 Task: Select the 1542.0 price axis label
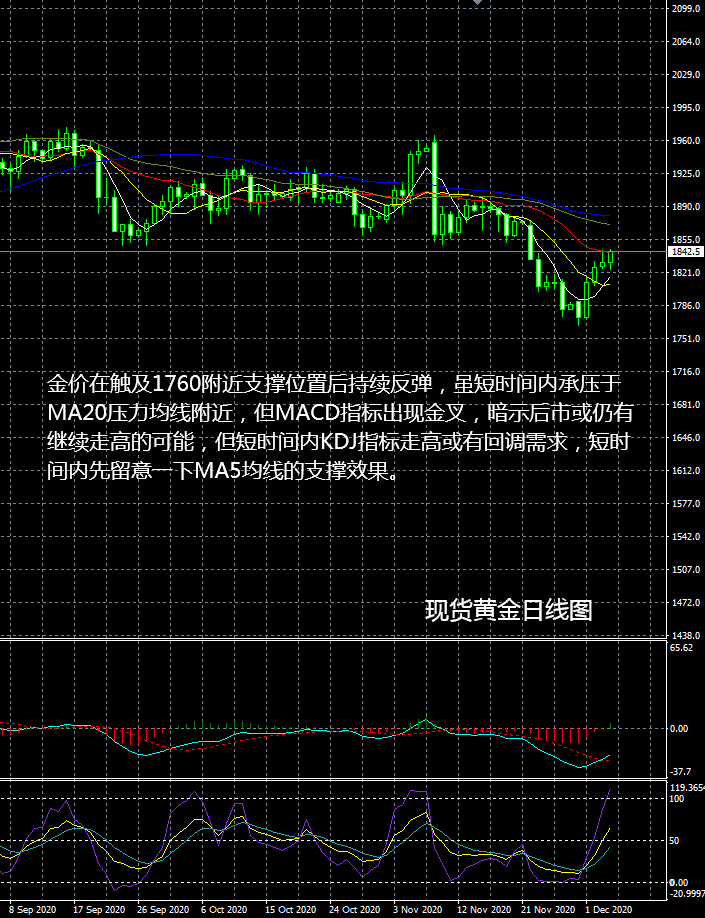(x=686, y=536)
